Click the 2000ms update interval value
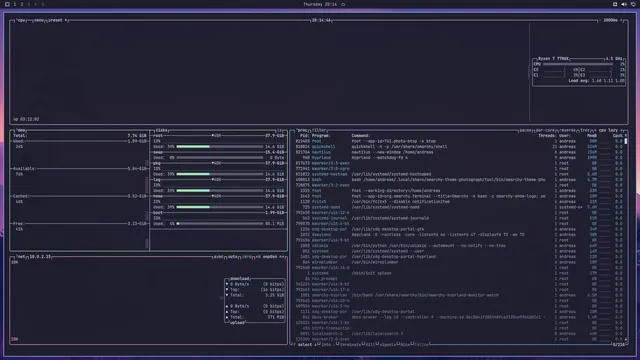This screenshot has width=640, height=360. click(x=610, y=20)
